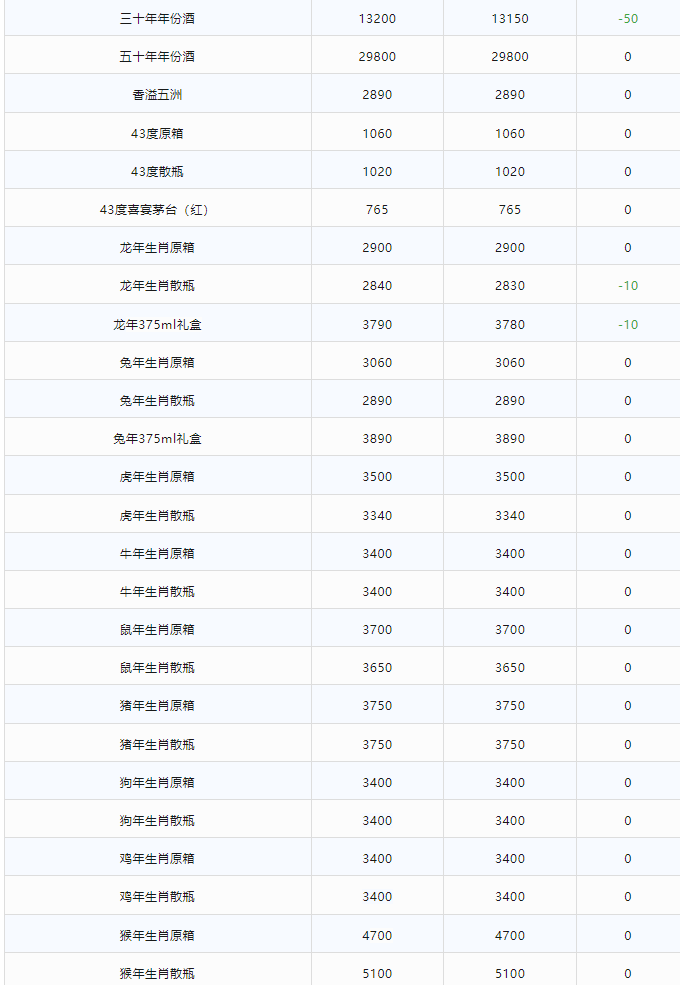Viewport: 680px width, 985px height.
Task: Click the 13150 price for 三十年年份酒
Action: (510, 19)
